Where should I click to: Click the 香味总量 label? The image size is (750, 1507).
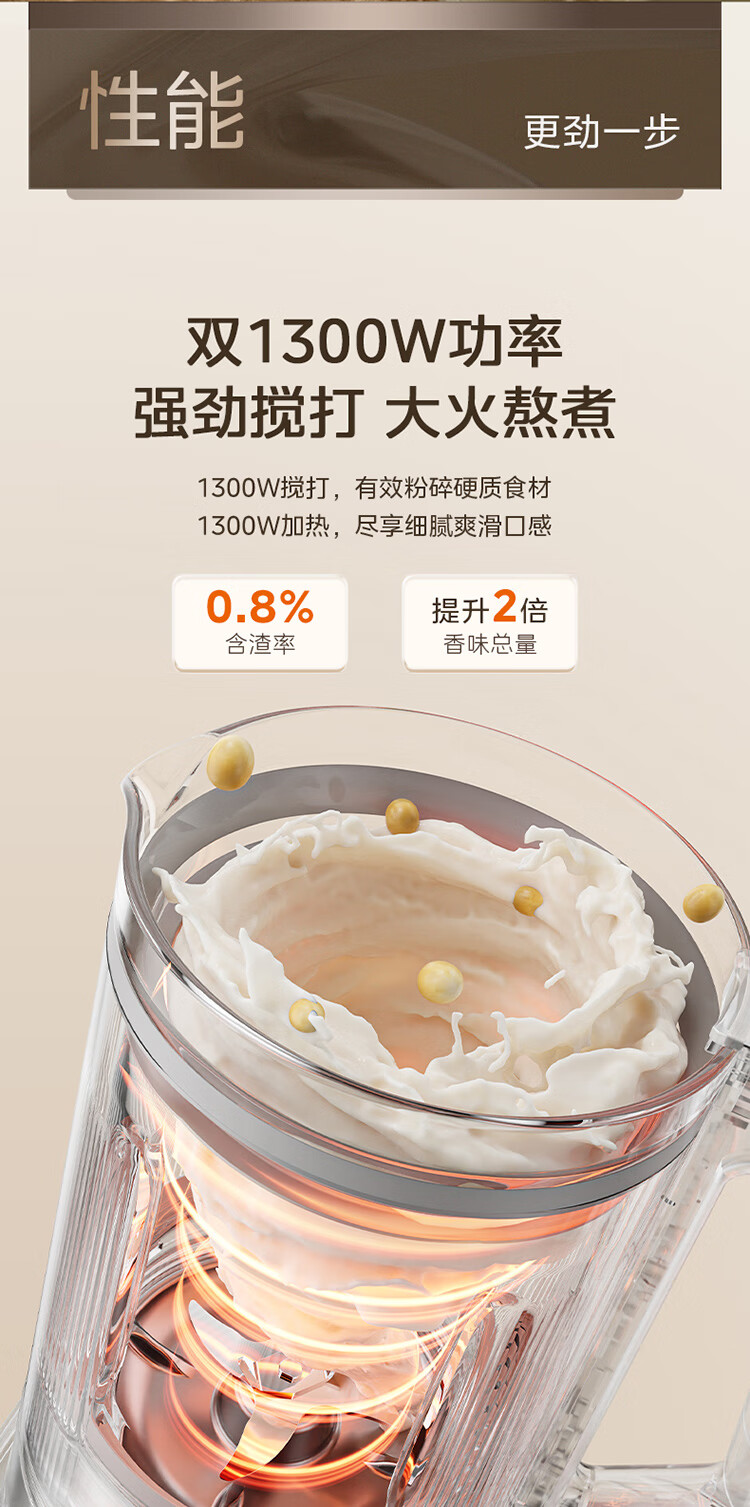tap(490, 645)
